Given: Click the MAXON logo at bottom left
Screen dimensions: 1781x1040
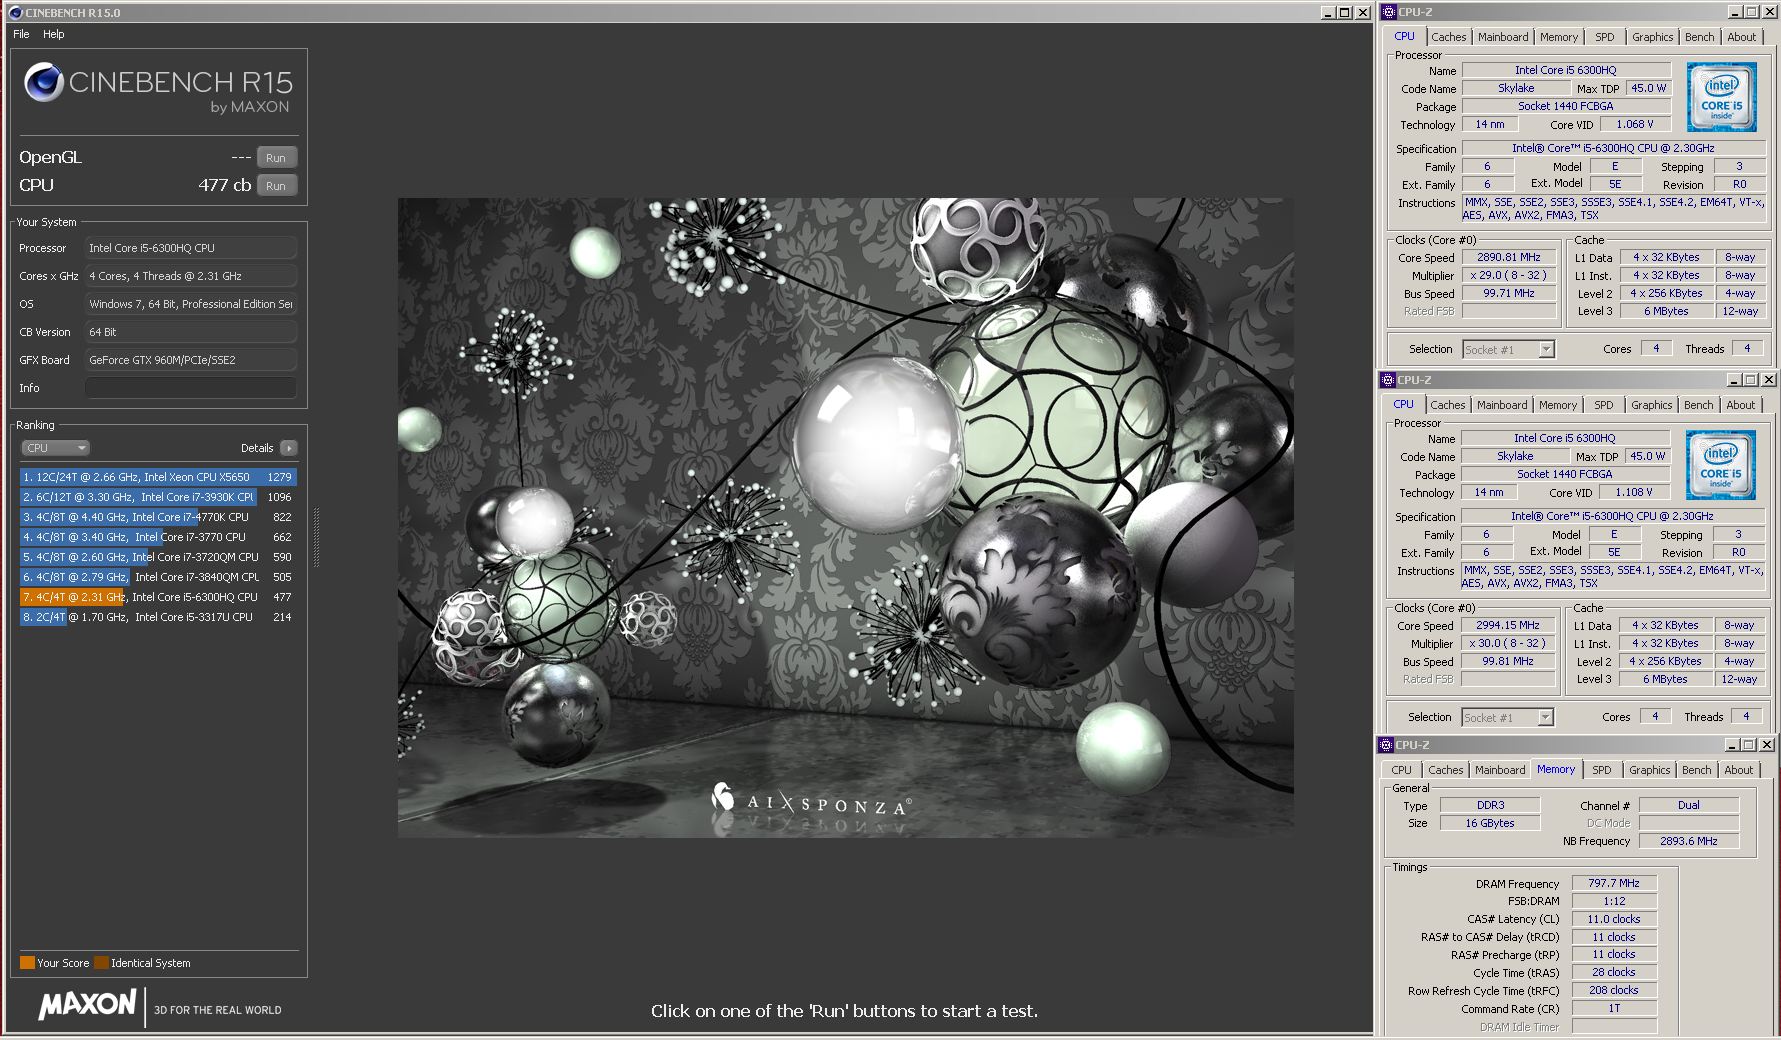Looking at the screenshot, I should (x=87, y=1005).
